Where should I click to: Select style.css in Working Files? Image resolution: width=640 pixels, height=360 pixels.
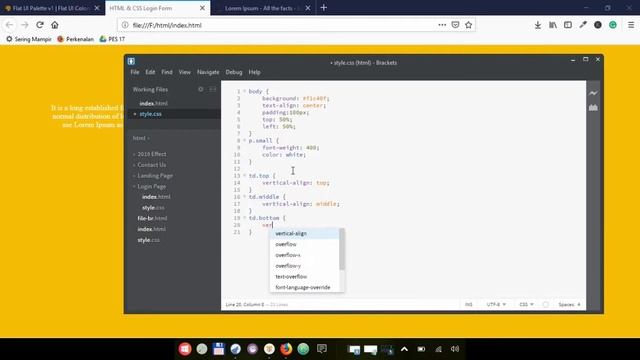pos(150,114)
